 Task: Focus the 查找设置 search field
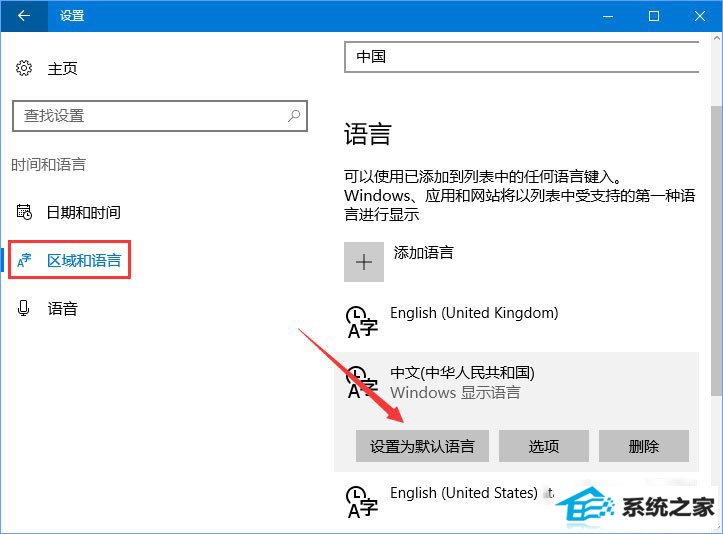tap(160, 116)
